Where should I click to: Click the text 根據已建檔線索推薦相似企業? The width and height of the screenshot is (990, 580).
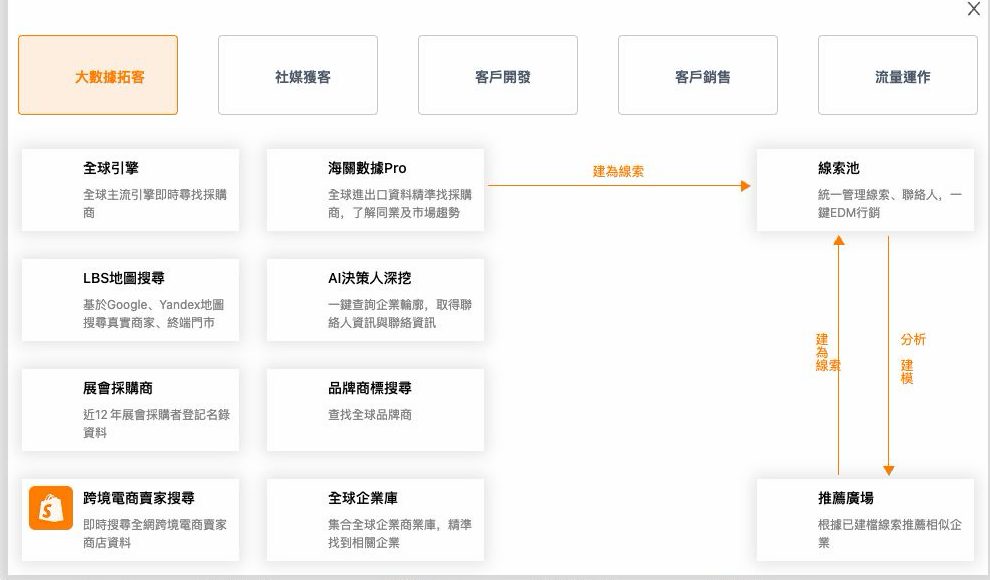pos(890,533)
